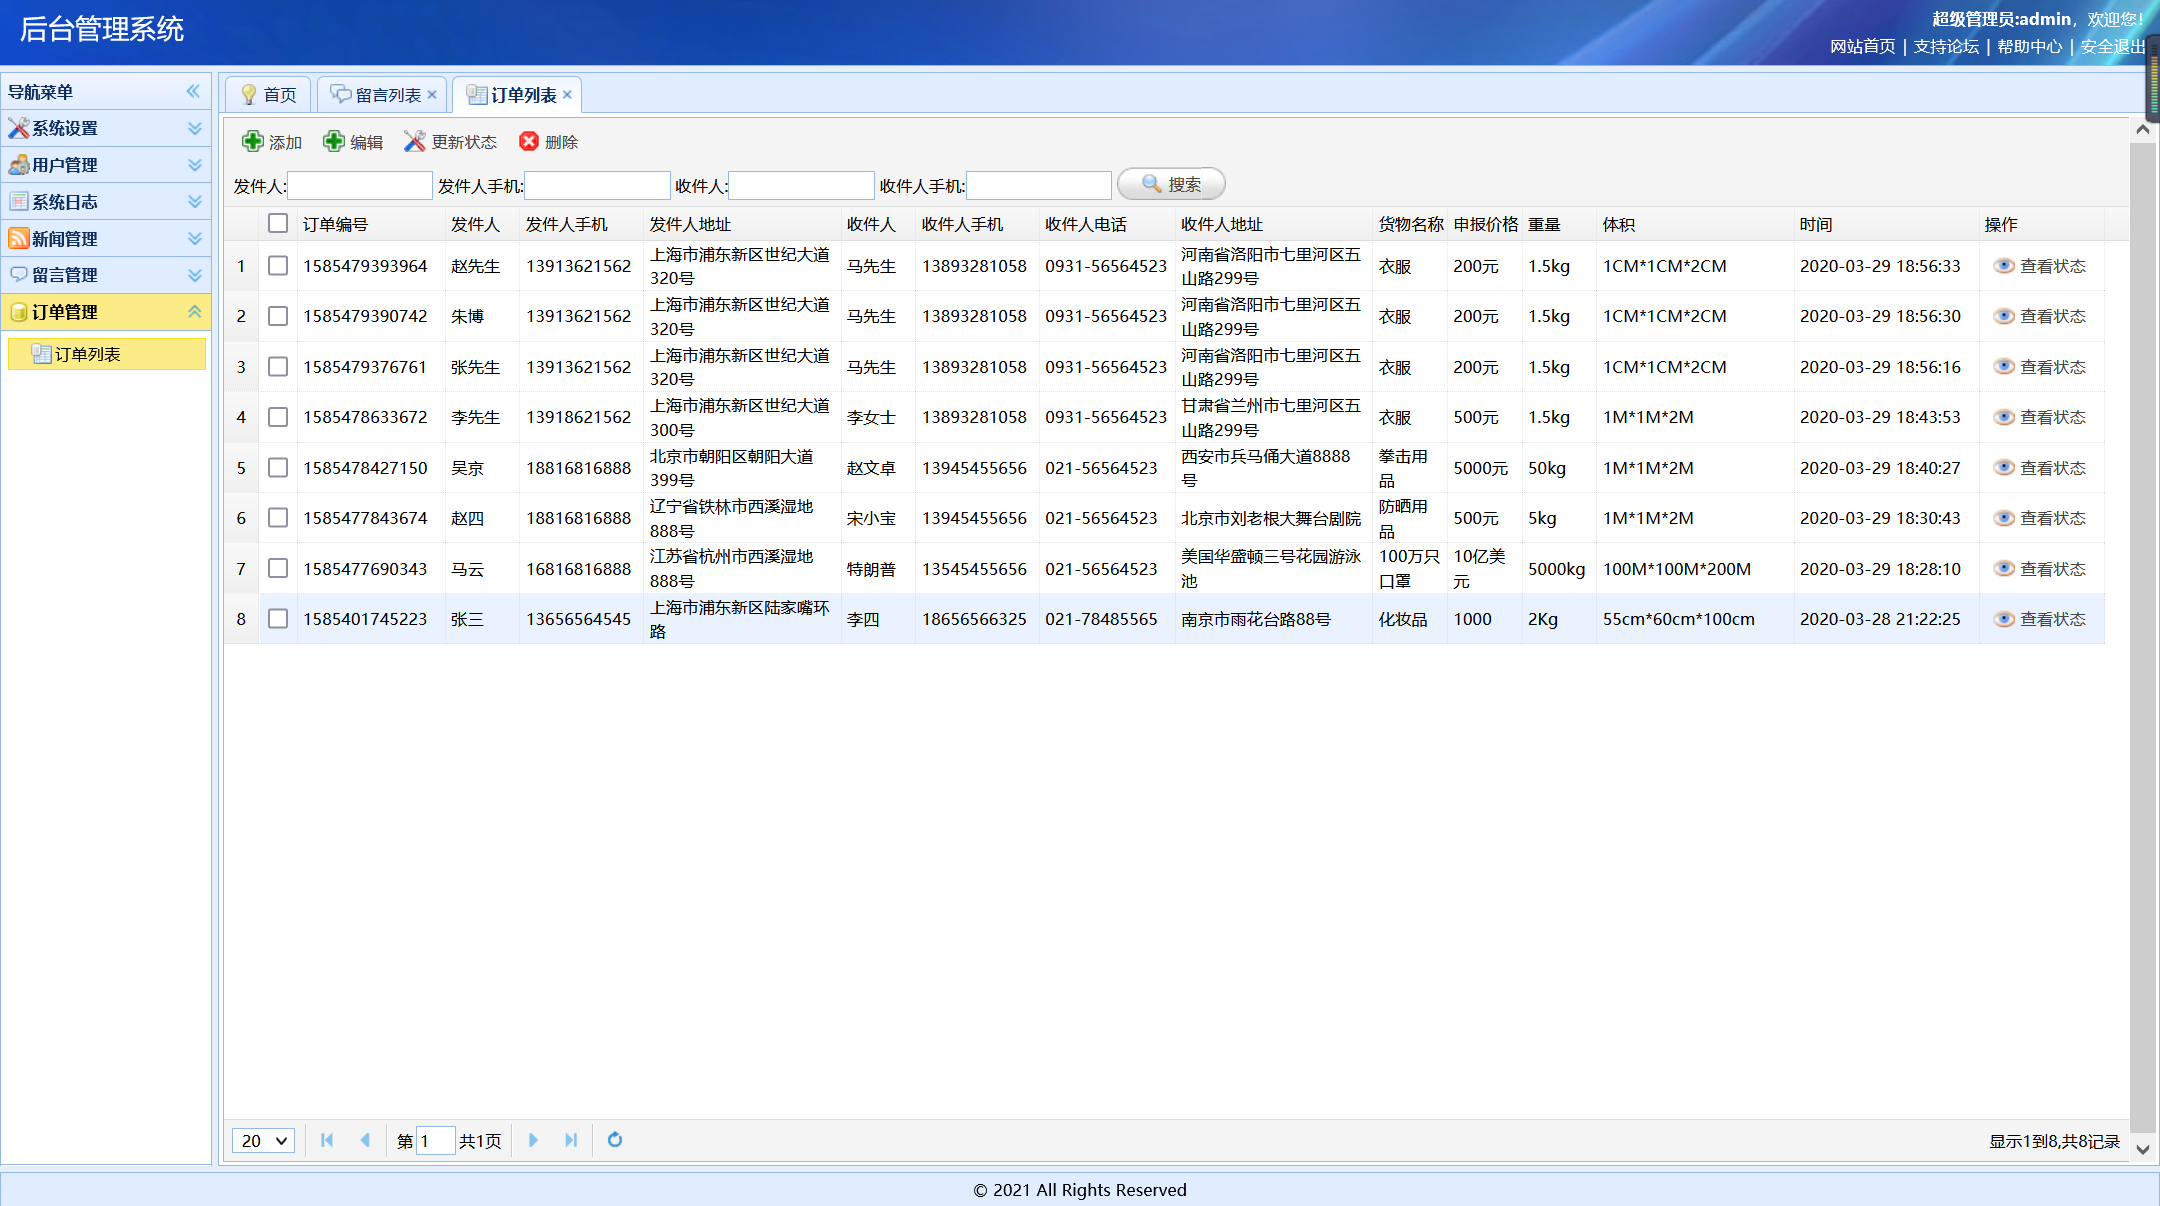2160x1206 pixels.
Task: Click 查看状态 for order 1585479393964
Action: point(2053,266)
